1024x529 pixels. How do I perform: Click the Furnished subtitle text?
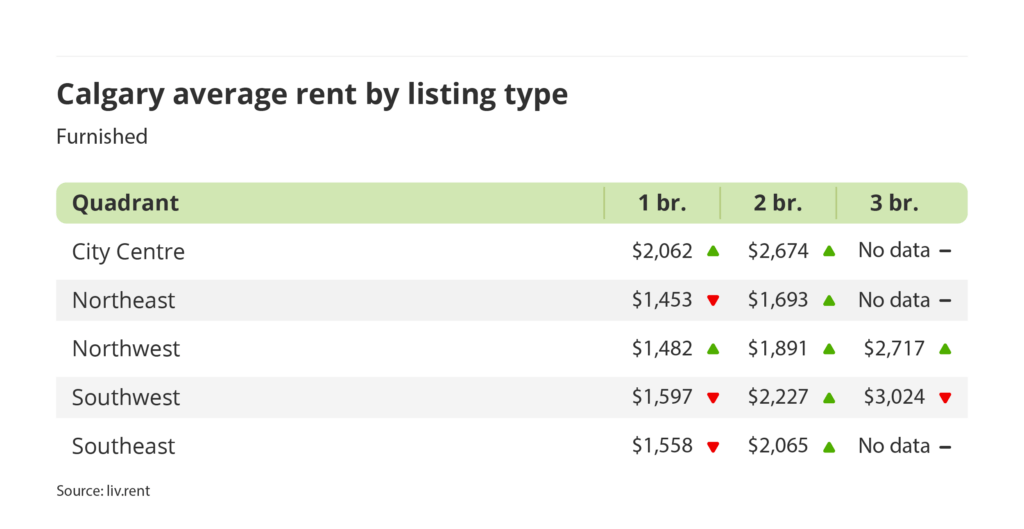102,136
